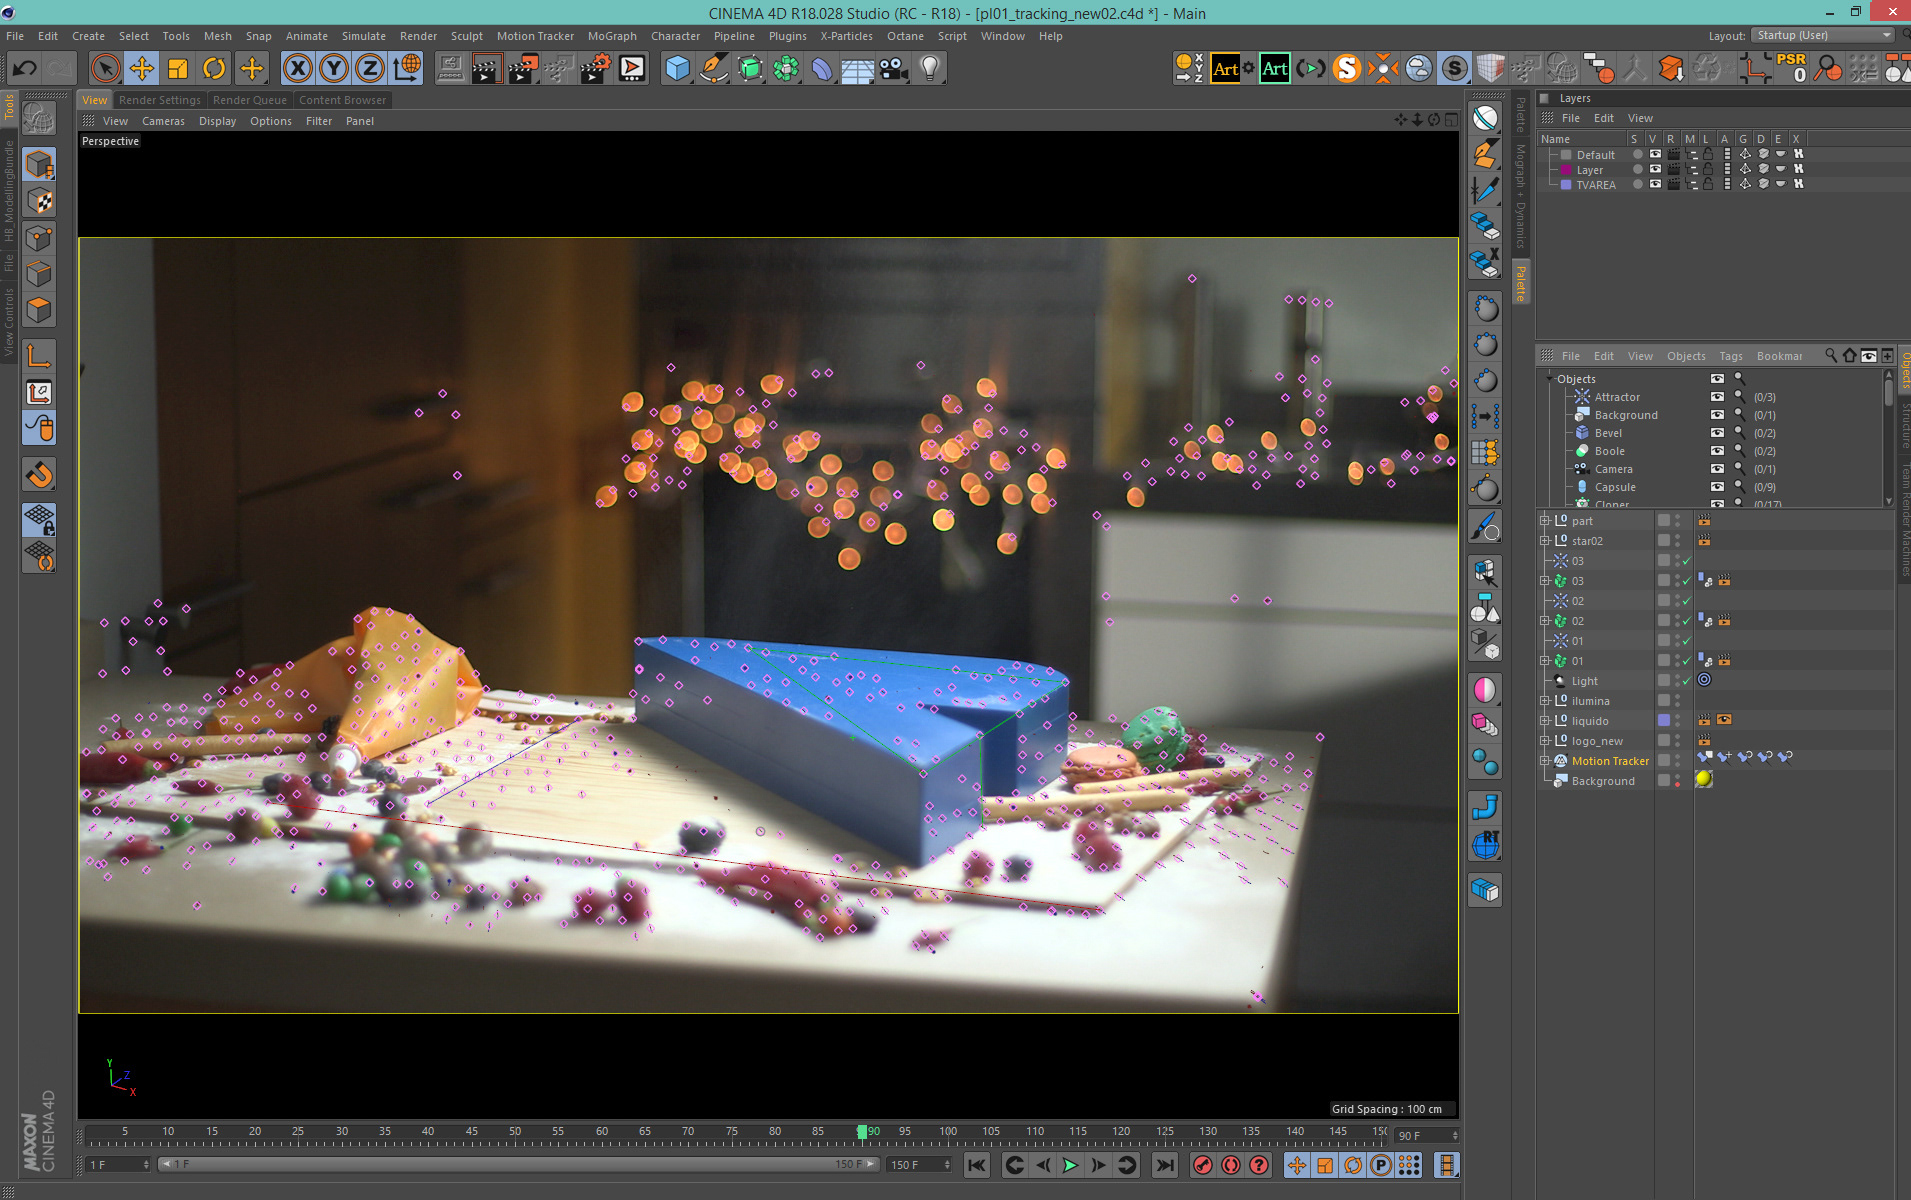This screenshot has height=1200, width=1911.
Task: Activate the Rotate tool
Action: click(x=214, y=69)
